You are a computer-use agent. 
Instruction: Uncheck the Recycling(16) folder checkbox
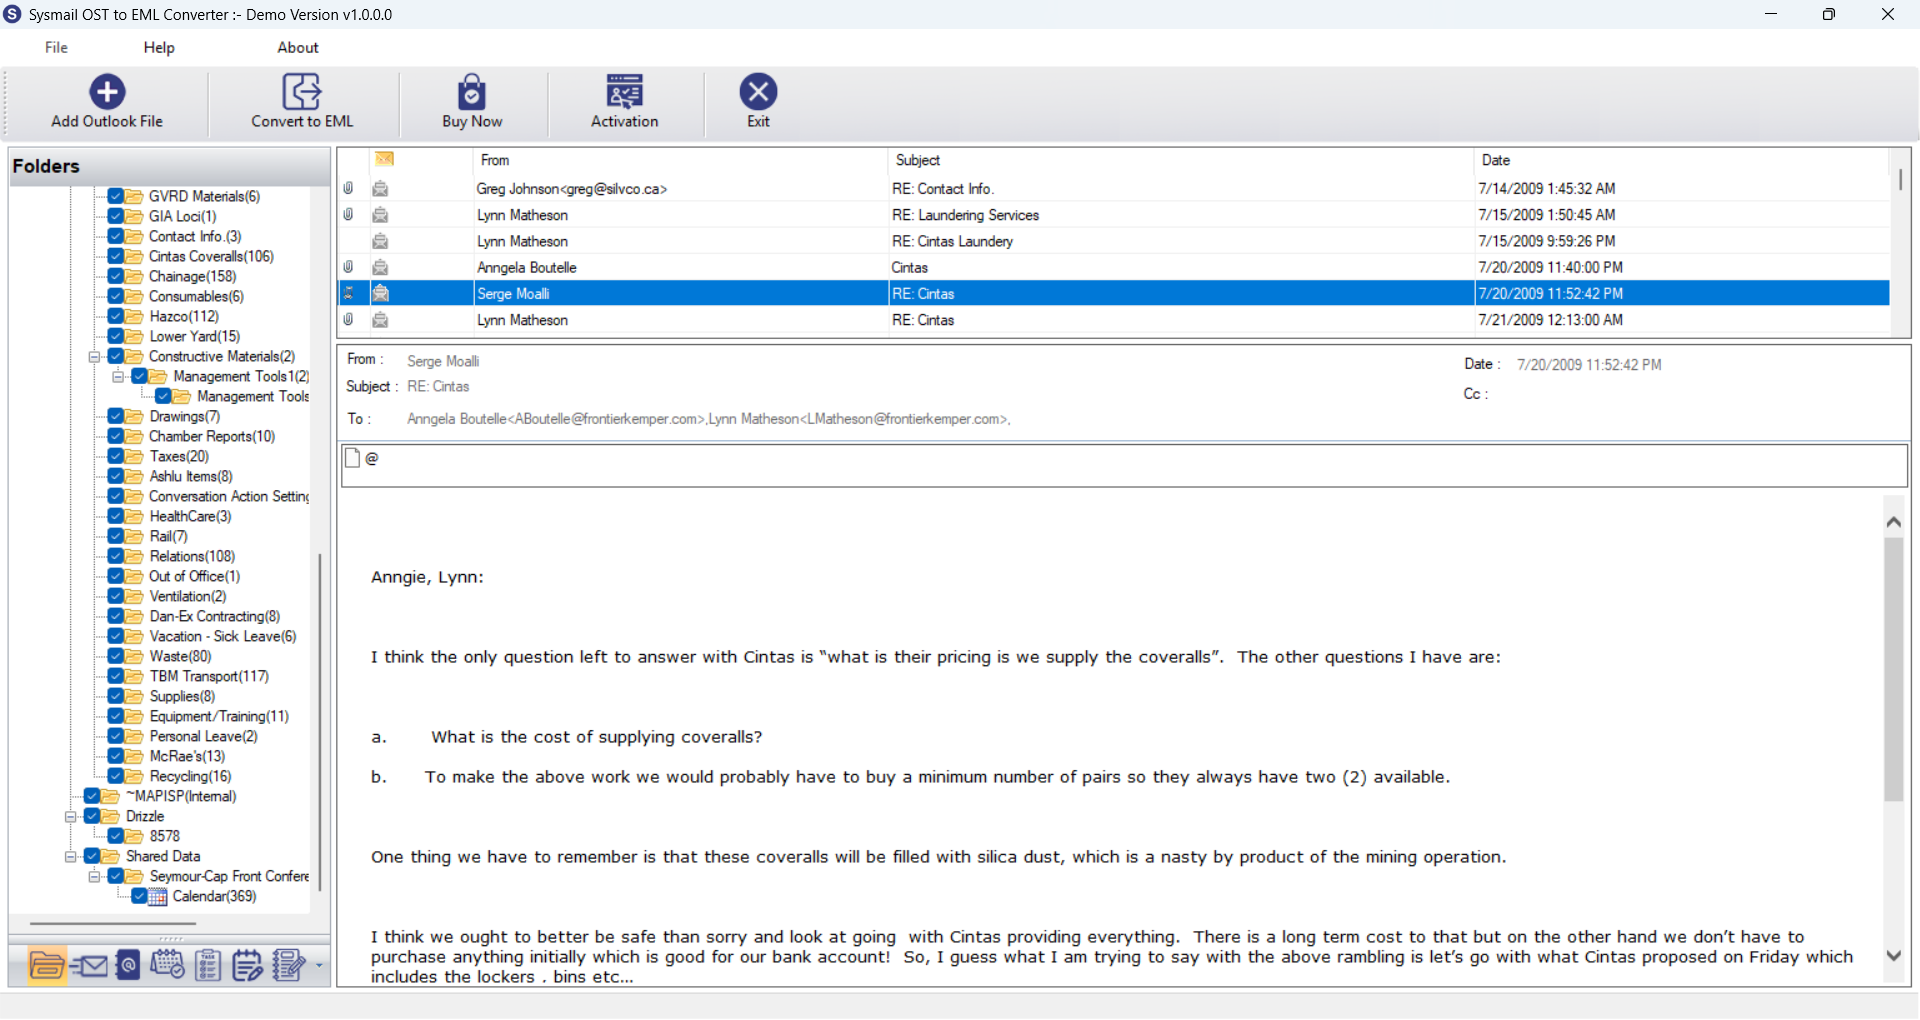[116, 776]
